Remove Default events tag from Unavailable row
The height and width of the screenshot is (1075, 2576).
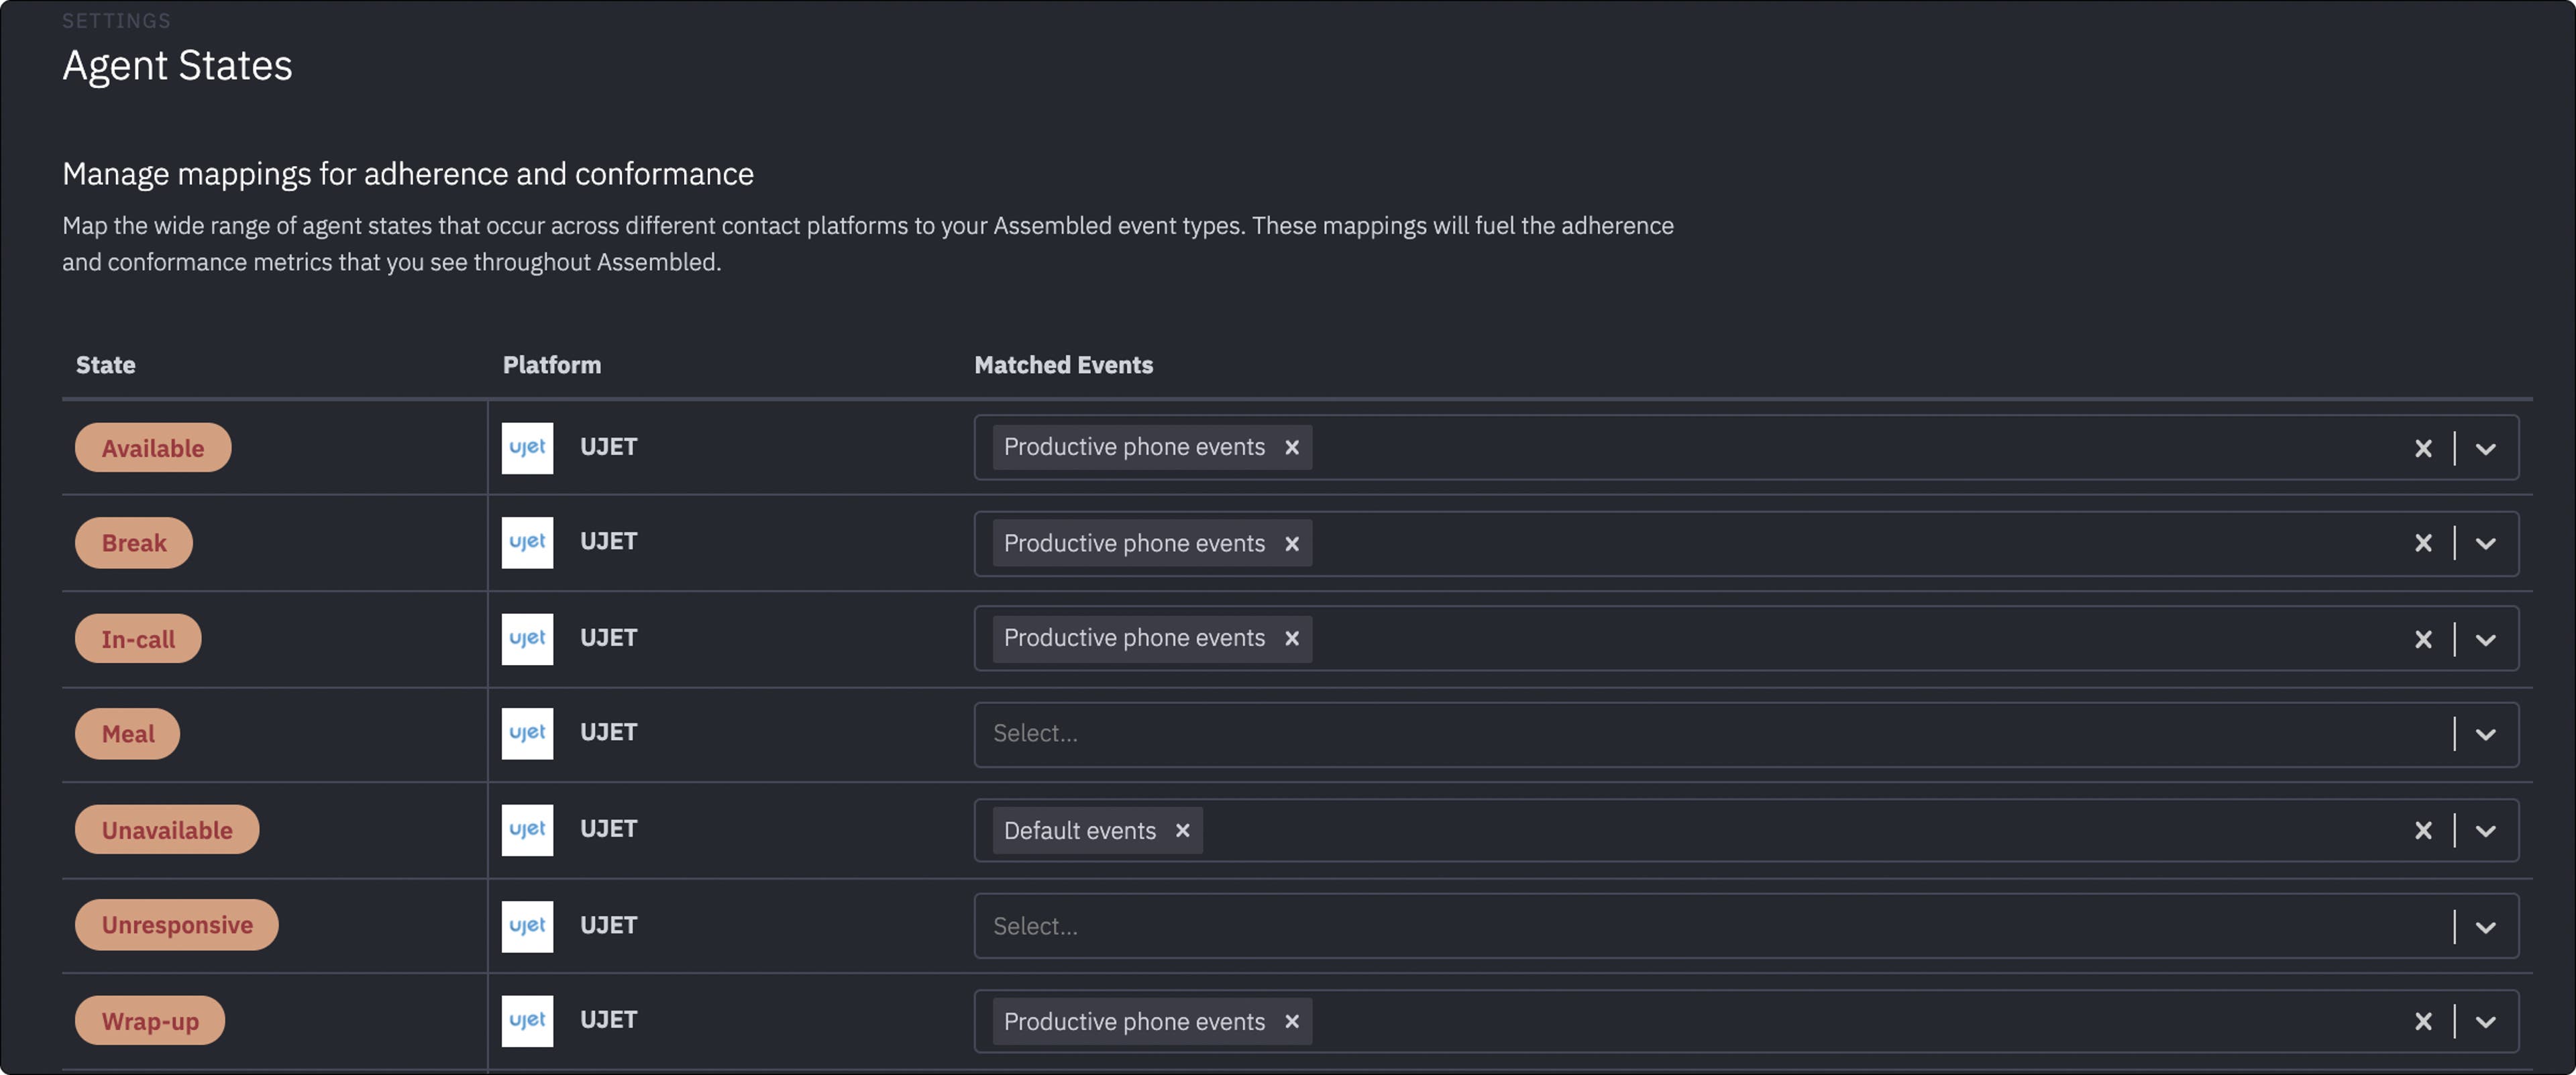click(1182, 830)
